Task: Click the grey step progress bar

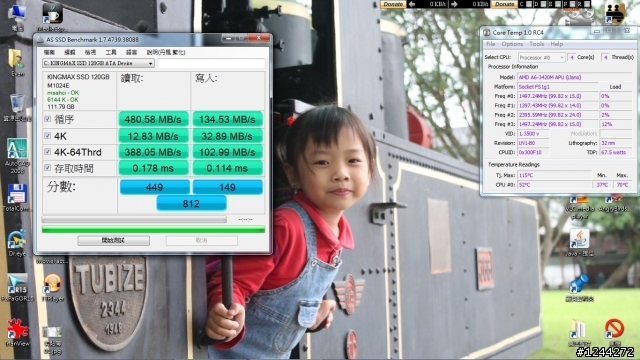Action: (134, 220)
